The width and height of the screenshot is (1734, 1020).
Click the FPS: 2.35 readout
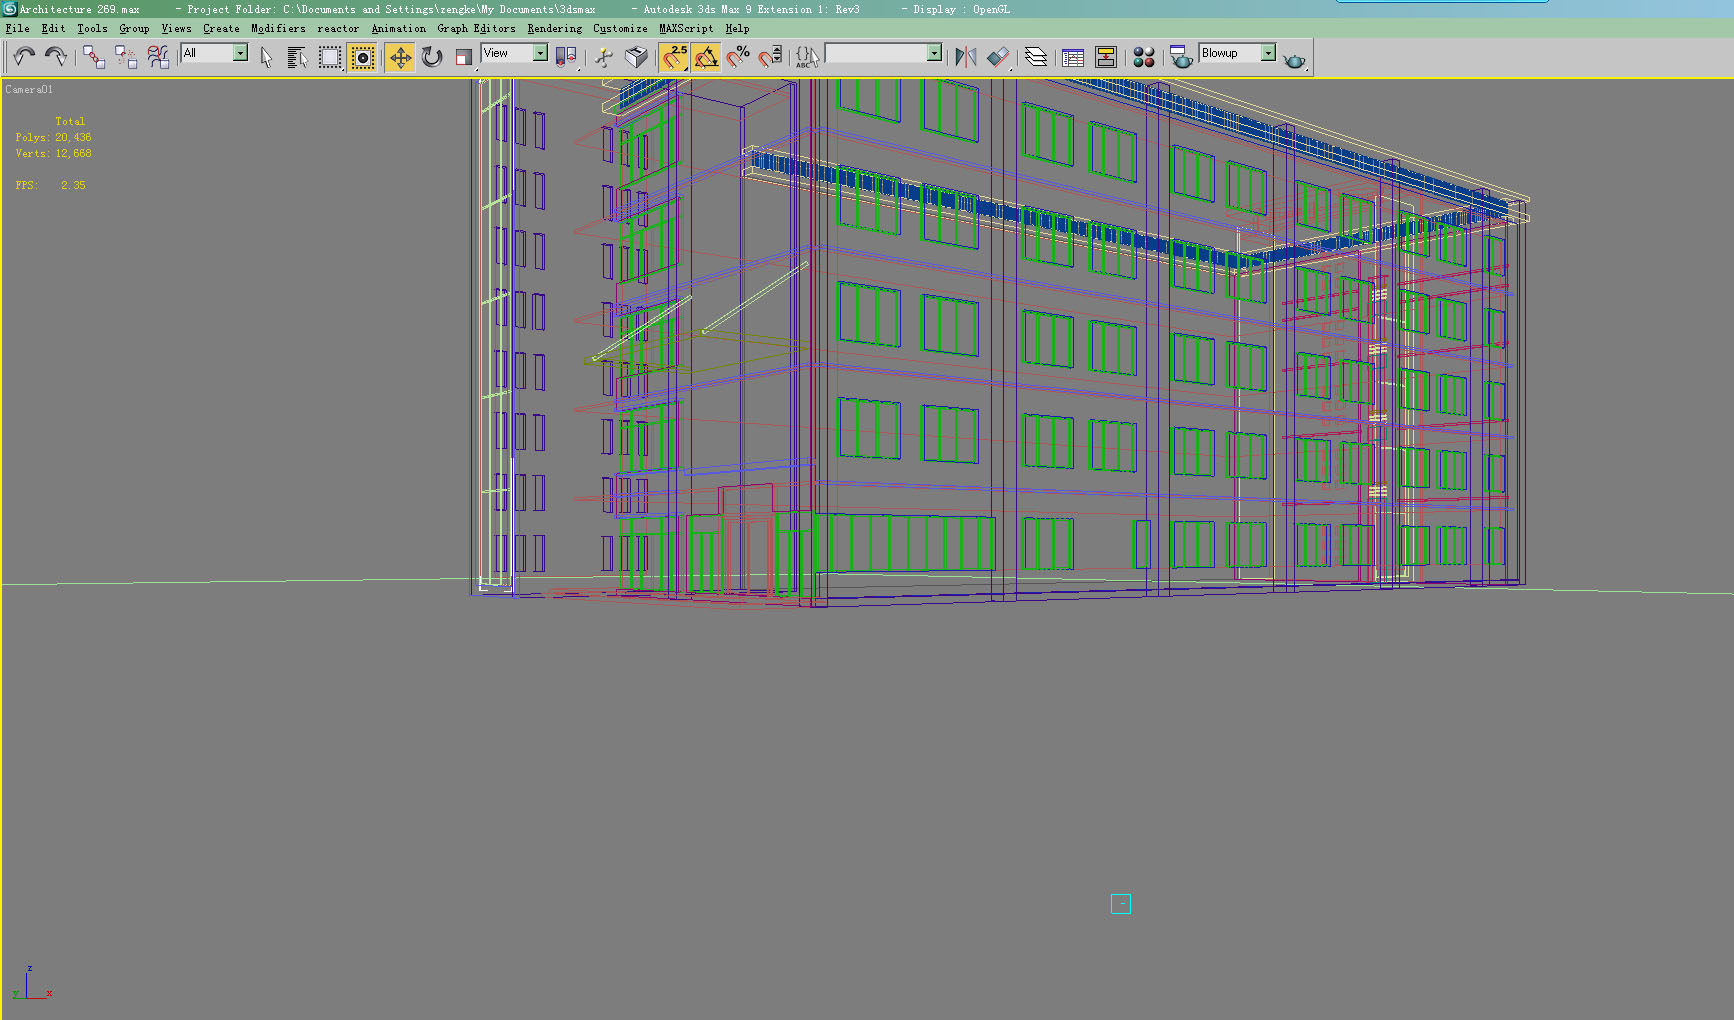pos(50,185)
